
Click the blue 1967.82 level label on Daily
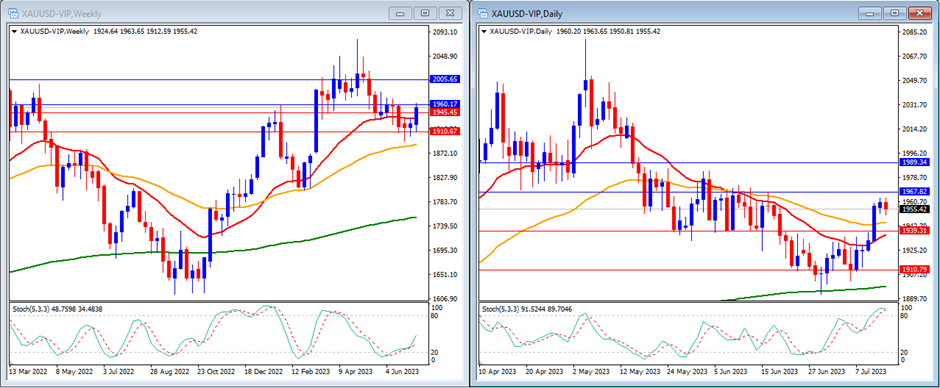pos(914,191)
